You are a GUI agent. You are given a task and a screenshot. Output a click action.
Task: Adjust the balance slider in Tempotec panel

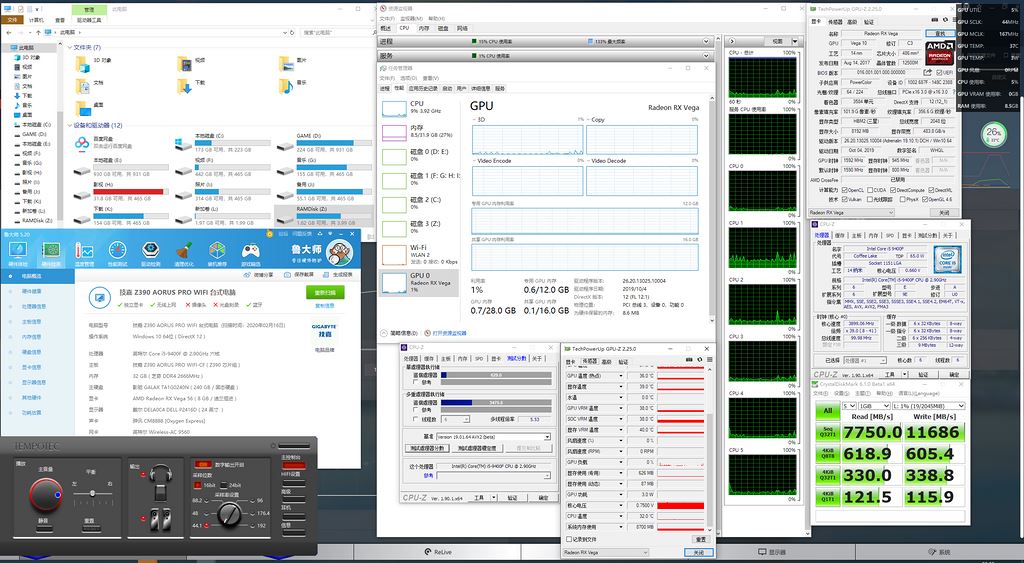(92, 493)
